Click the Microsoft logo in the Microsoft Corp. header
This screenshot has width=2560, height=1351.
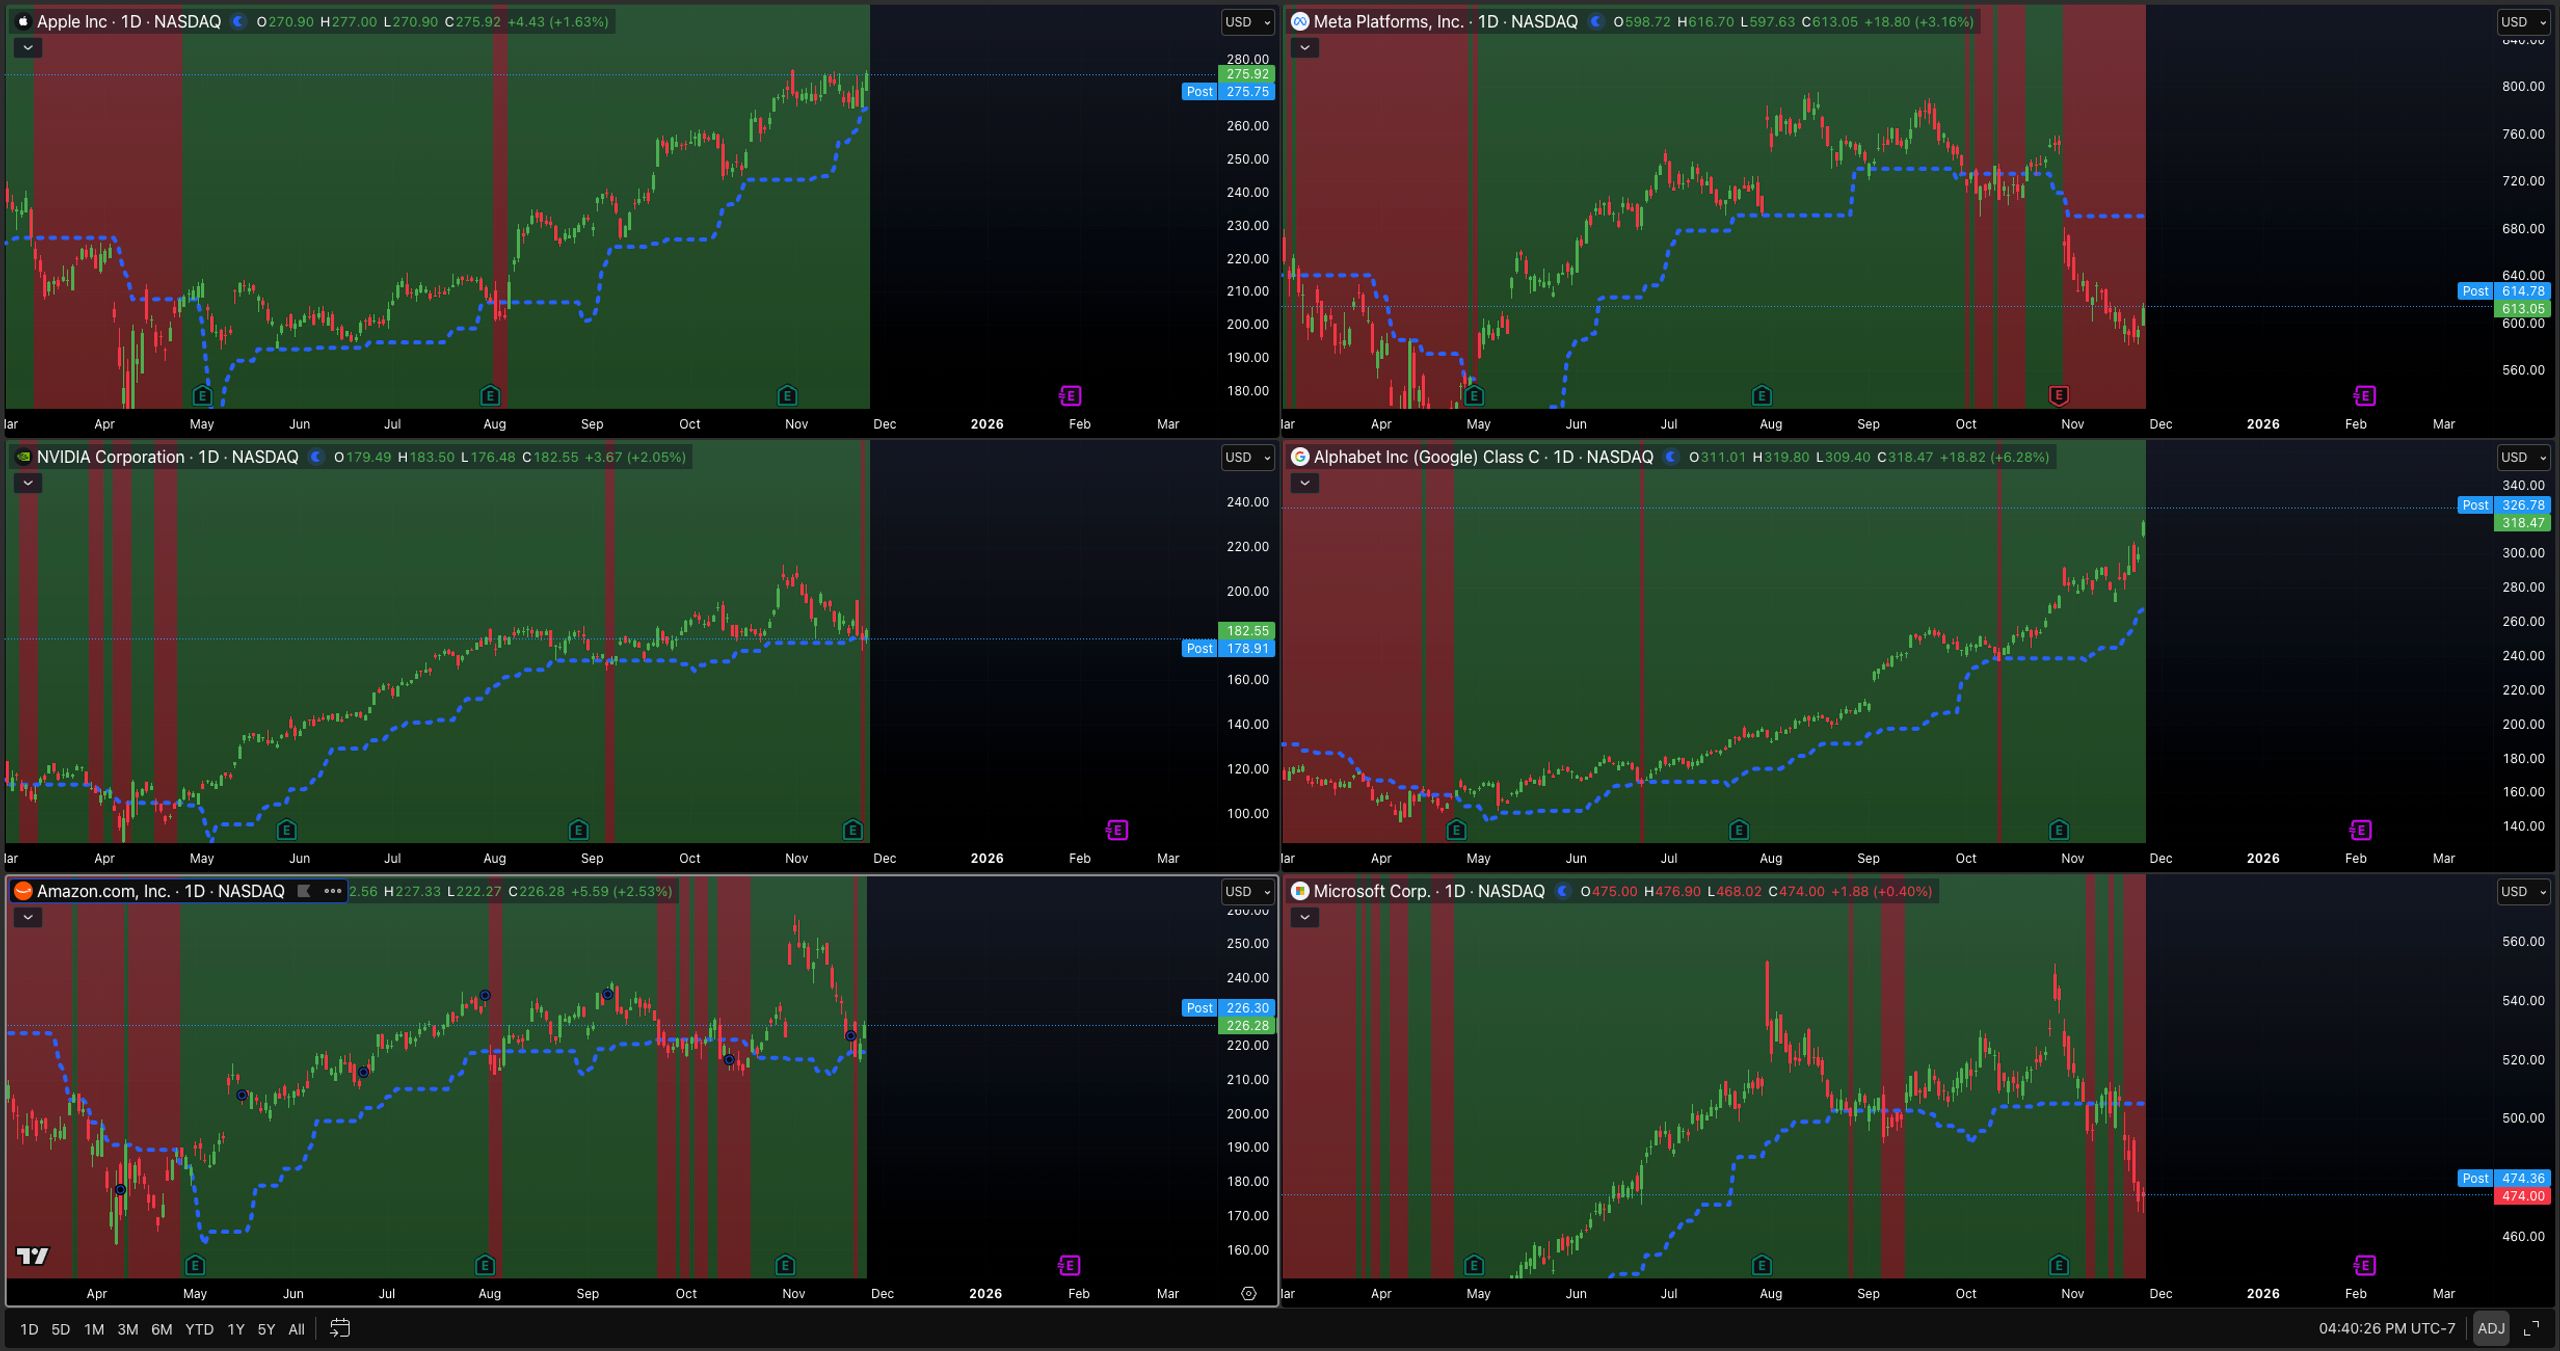click(x=1300, y=891)
